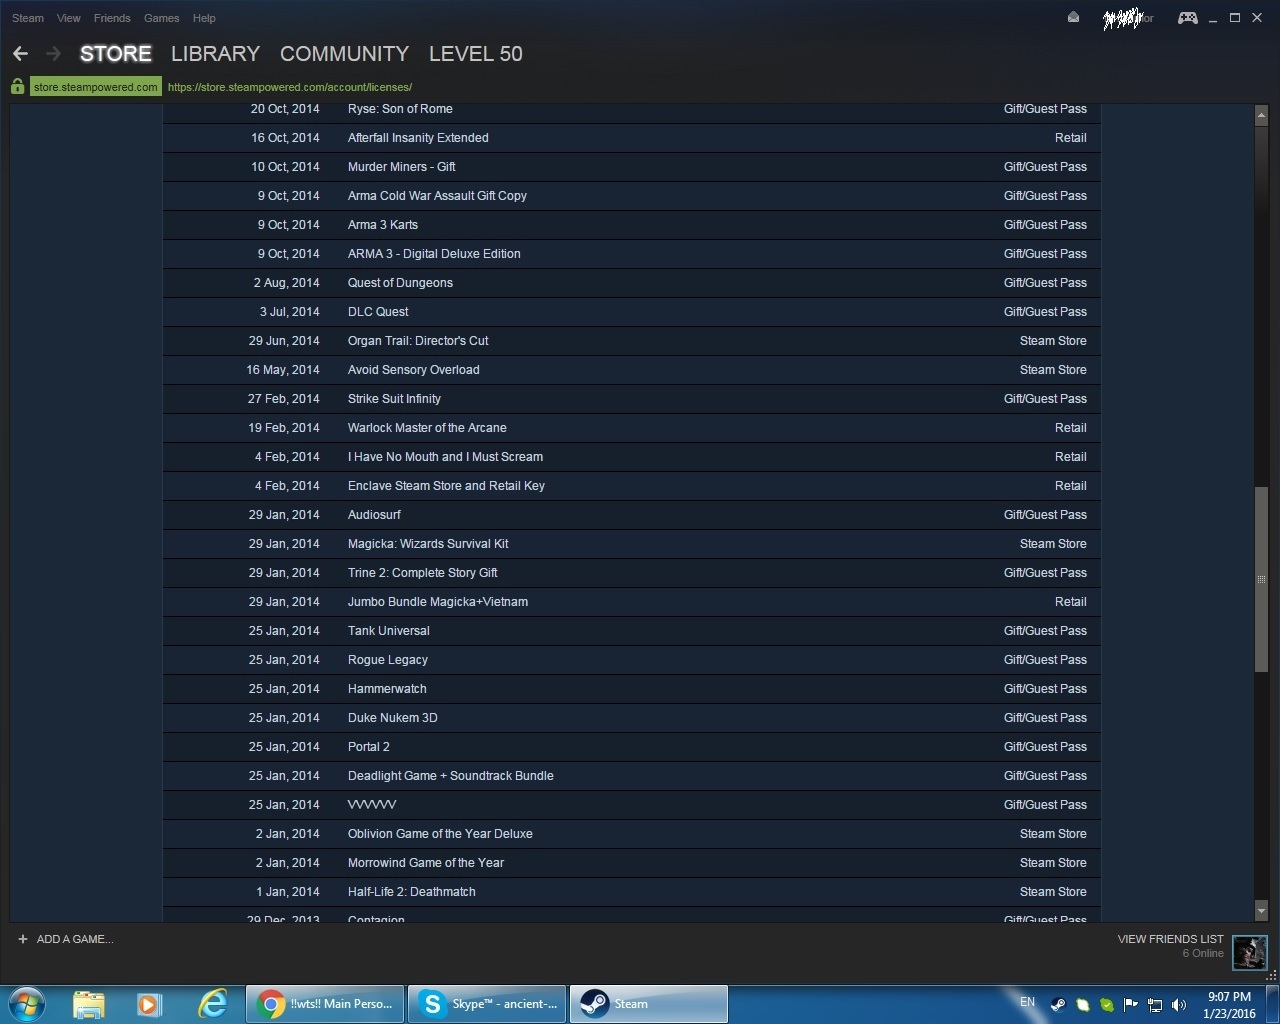Click the scrollbar down arrow

[1261, 912]
